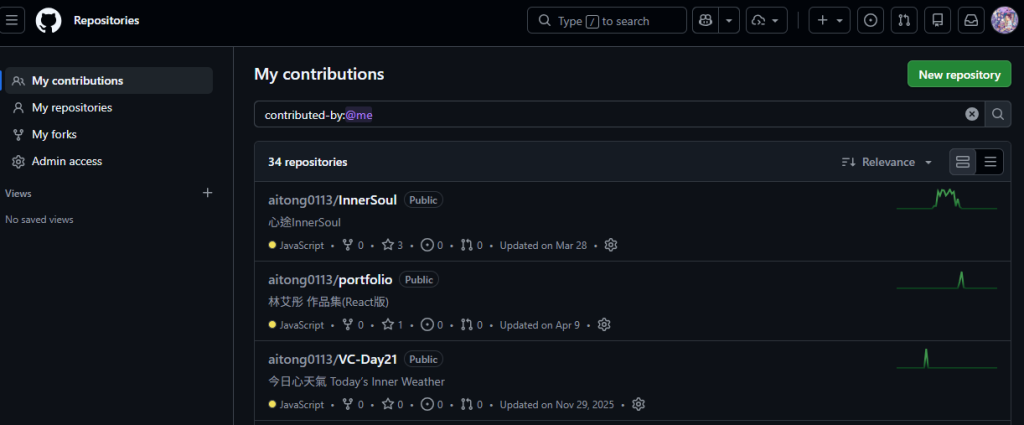Open the Copilot chat icon
The width and height of the screenshot is (1024, 425).
click(x=705, y=20)
